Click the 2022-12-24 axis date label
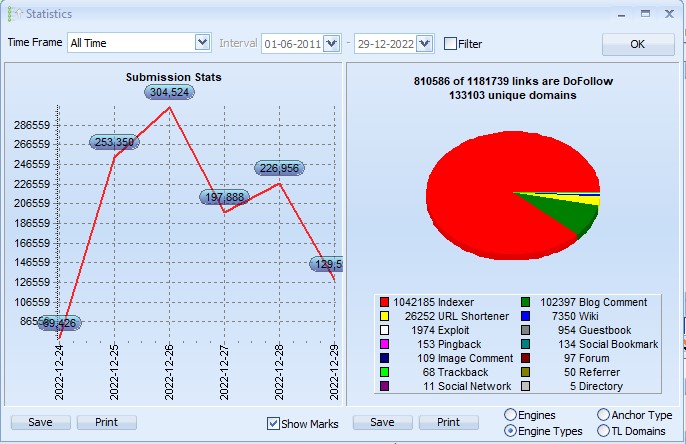686x444 pixels. (x=59, y=372)
